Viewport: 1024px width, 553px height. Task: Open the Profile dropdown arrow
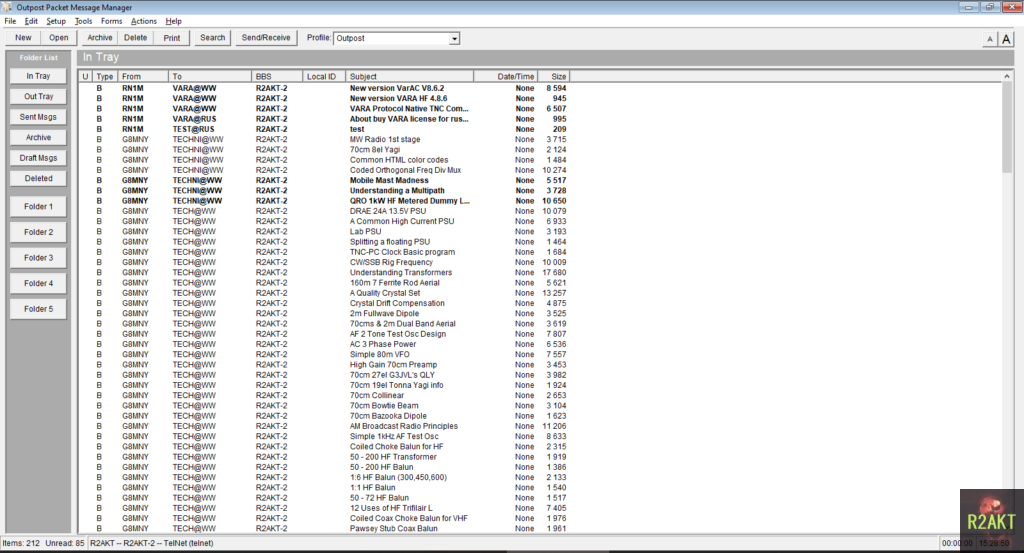(454, 39)
